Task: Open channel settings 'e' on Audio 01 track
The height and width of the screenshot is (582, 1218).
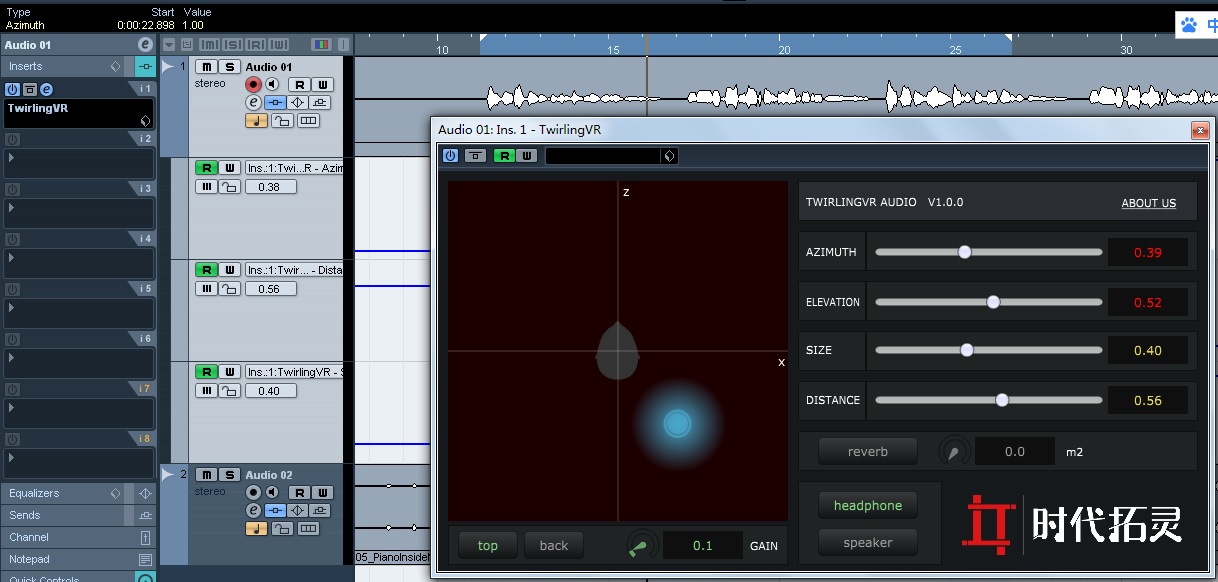Action: click(x=253, y=103)
